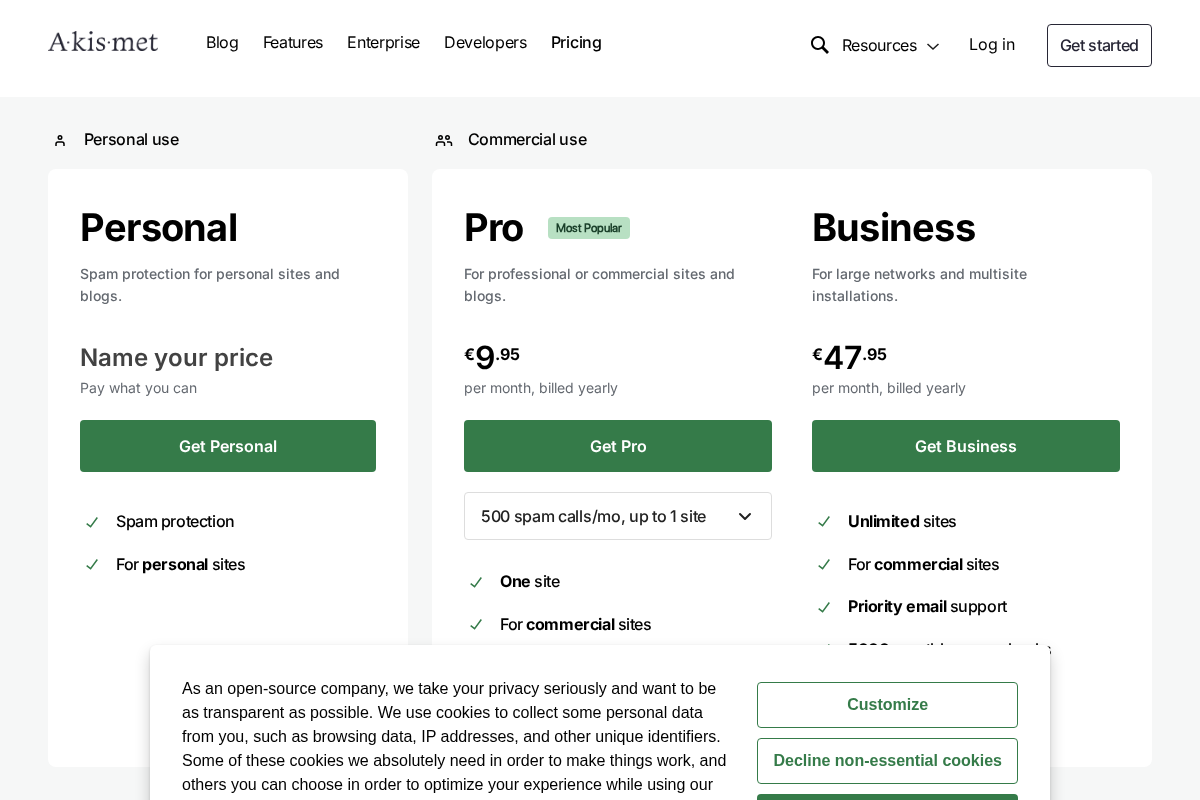Click the Commercial use label
Viewport: 1200px width, 800px height.
tap(527, 139)
